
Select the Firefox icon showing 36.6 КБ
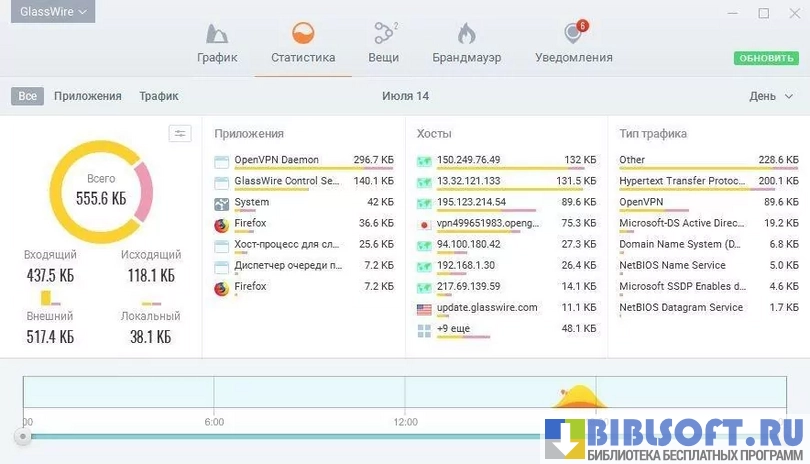[221, 224]
